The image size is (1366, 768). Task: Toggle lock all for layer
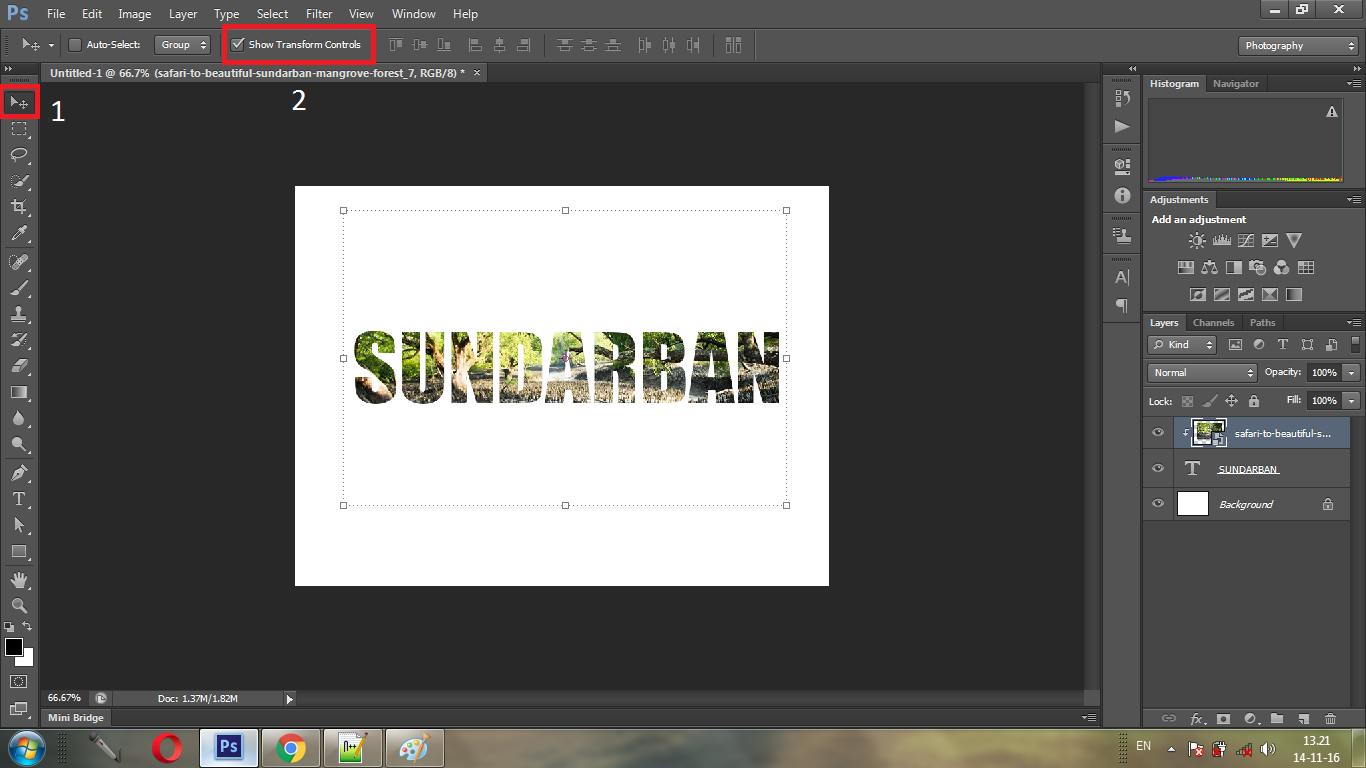click(x=1253, y=401)
